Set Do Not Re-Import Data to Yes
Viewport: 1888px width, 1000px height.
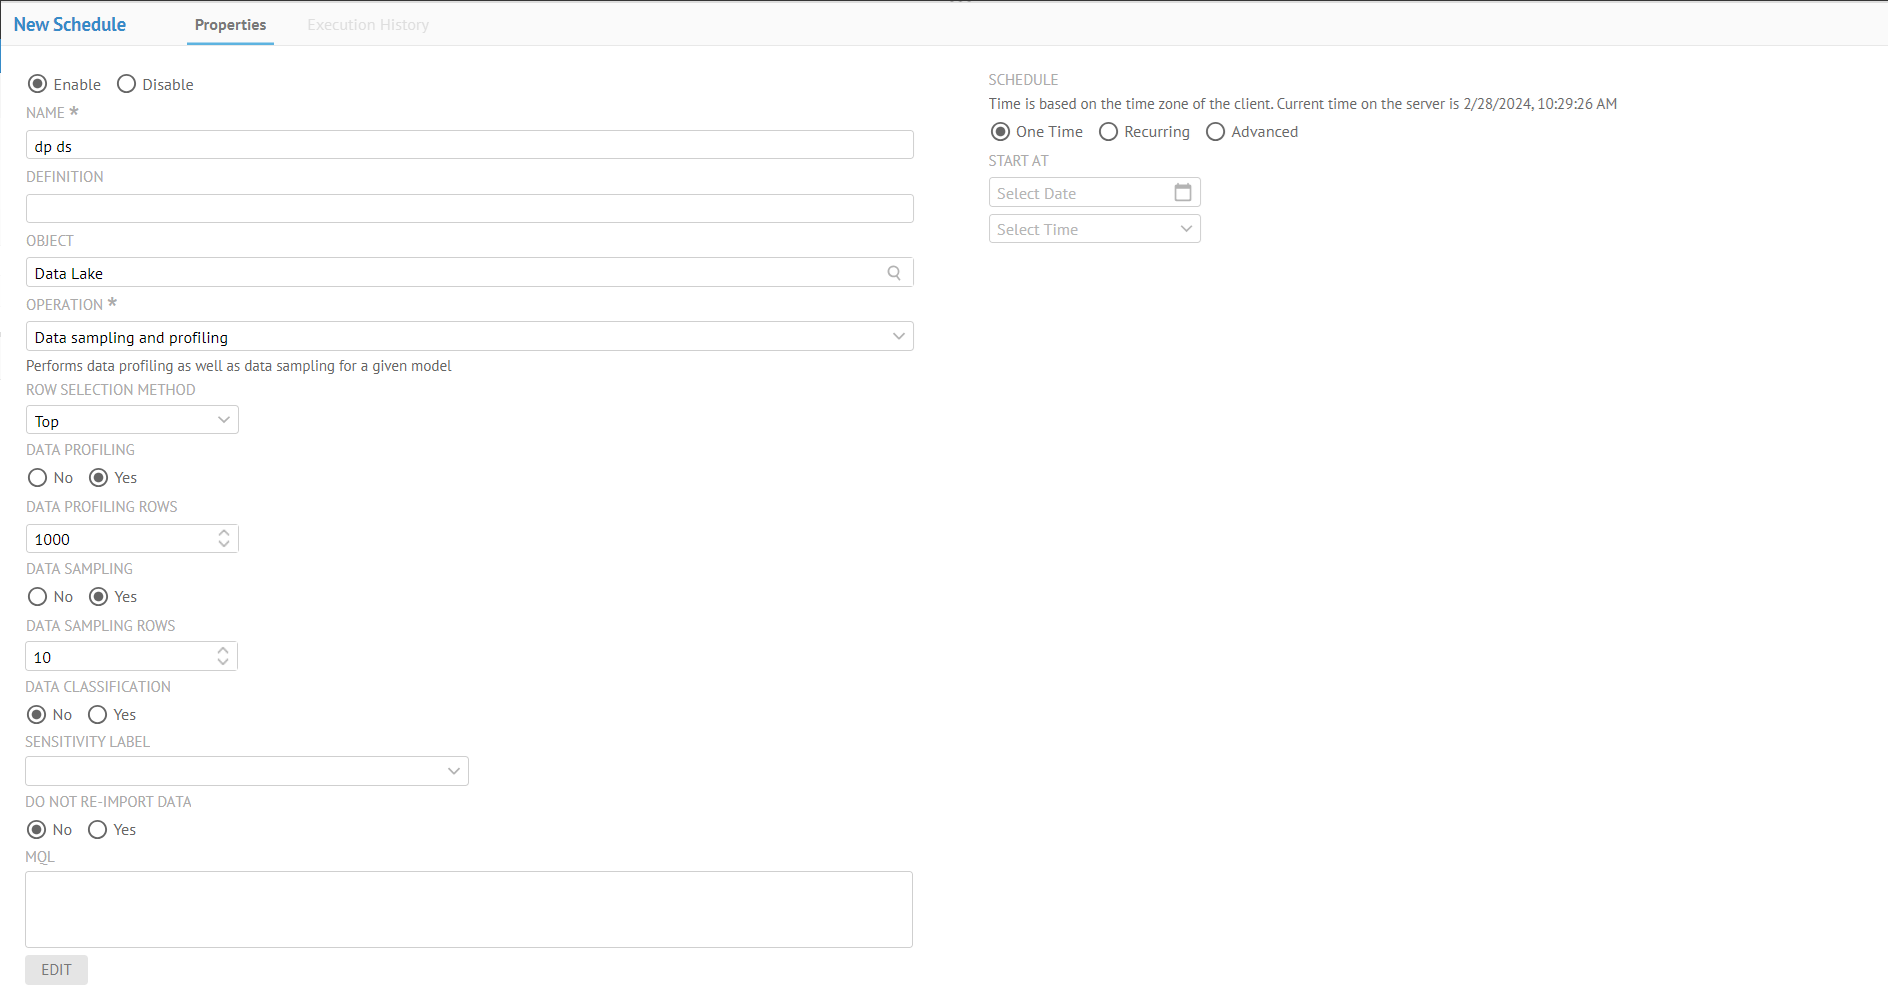[98, 830]
